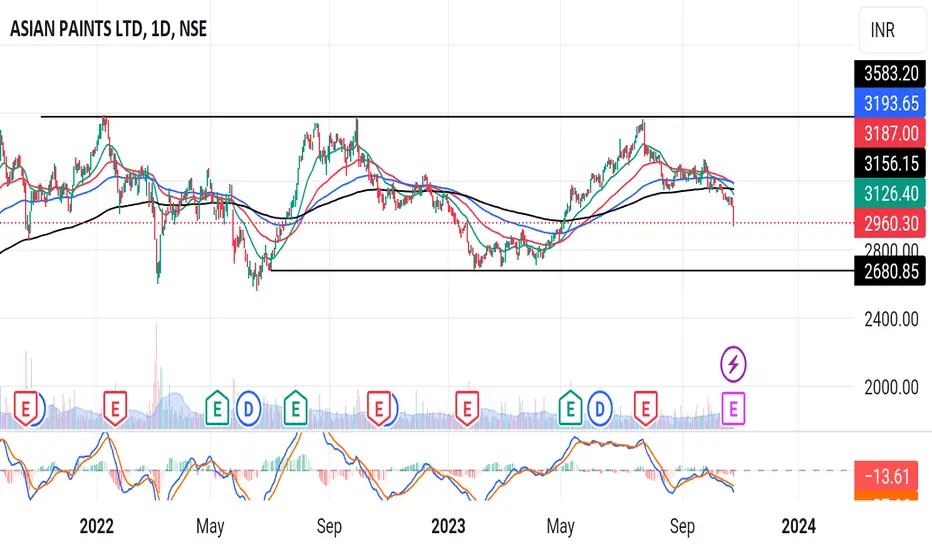Click the purple lightning bolt event icon
The height and width of the screenshot is (550, 932).
[733, 364]
